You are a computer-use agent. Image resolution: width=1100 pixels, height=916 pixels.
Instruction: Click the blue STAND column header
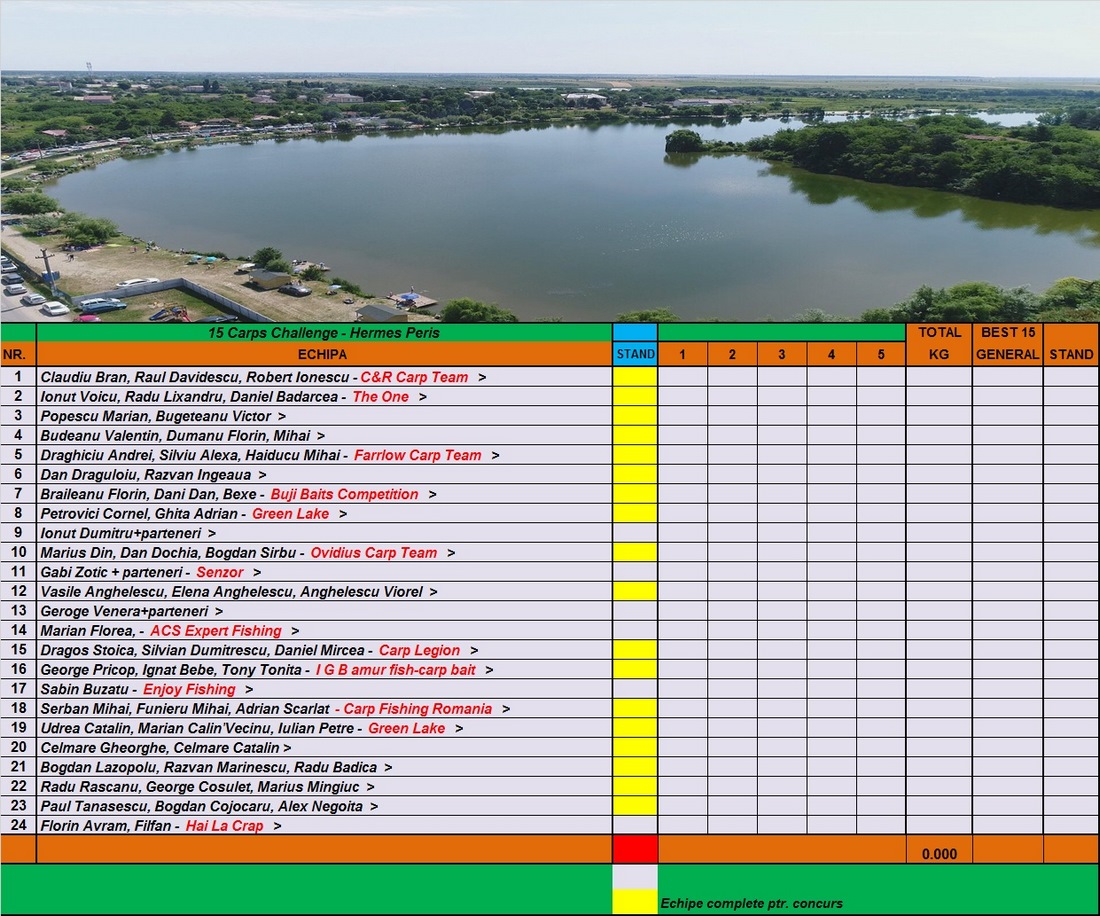[x=636, y=354]
